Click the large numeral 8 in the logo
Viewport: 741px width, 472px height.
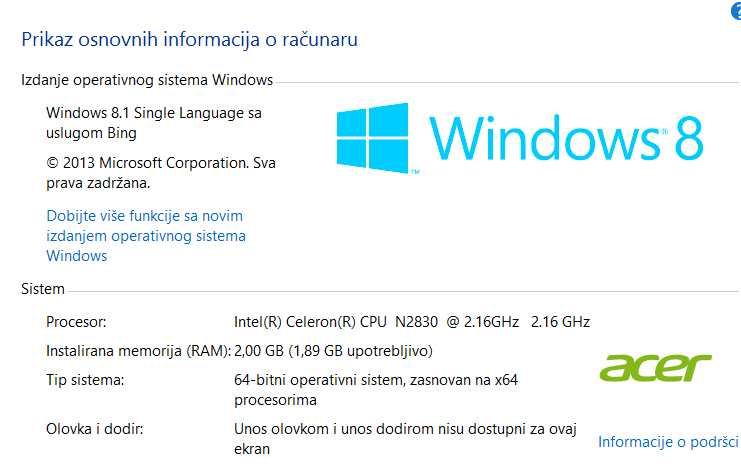point(688,139)
